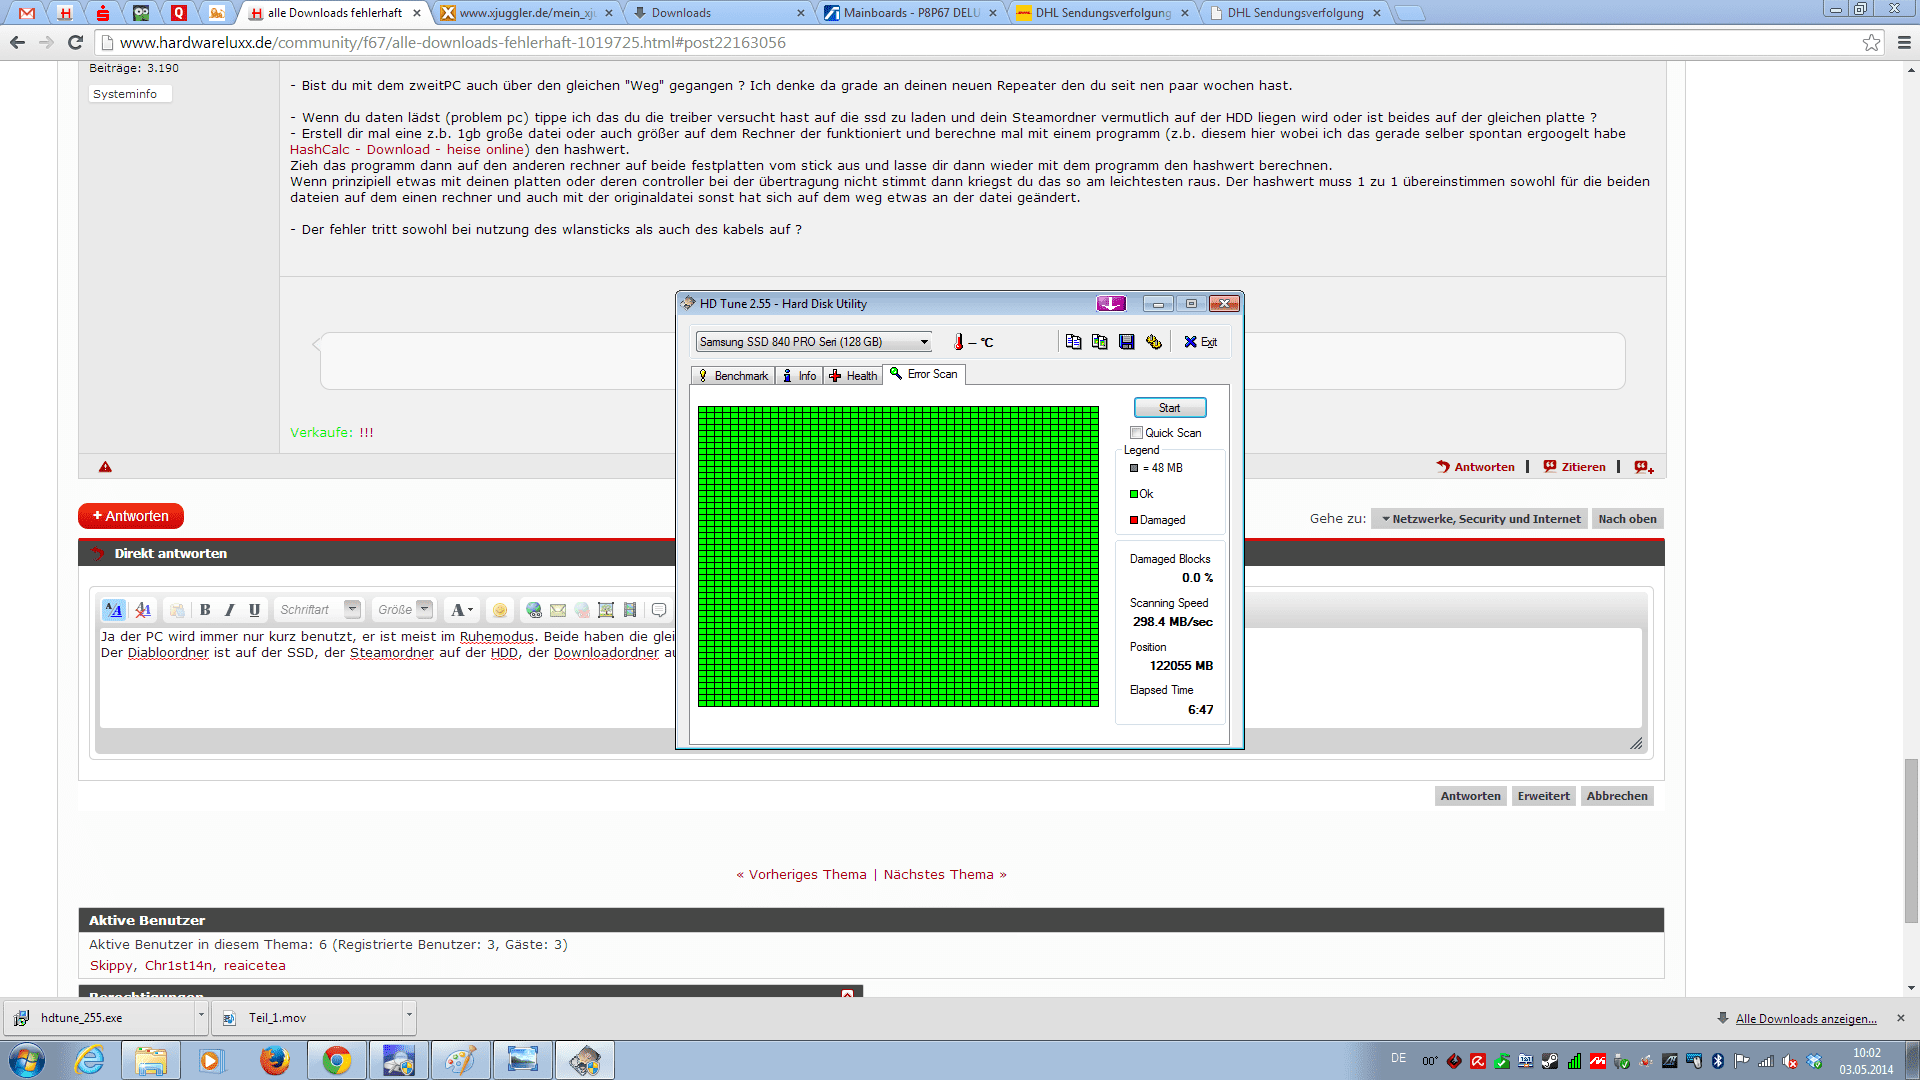Launch Firefox from the Windows taskbar

click(x=273, y=1060)
